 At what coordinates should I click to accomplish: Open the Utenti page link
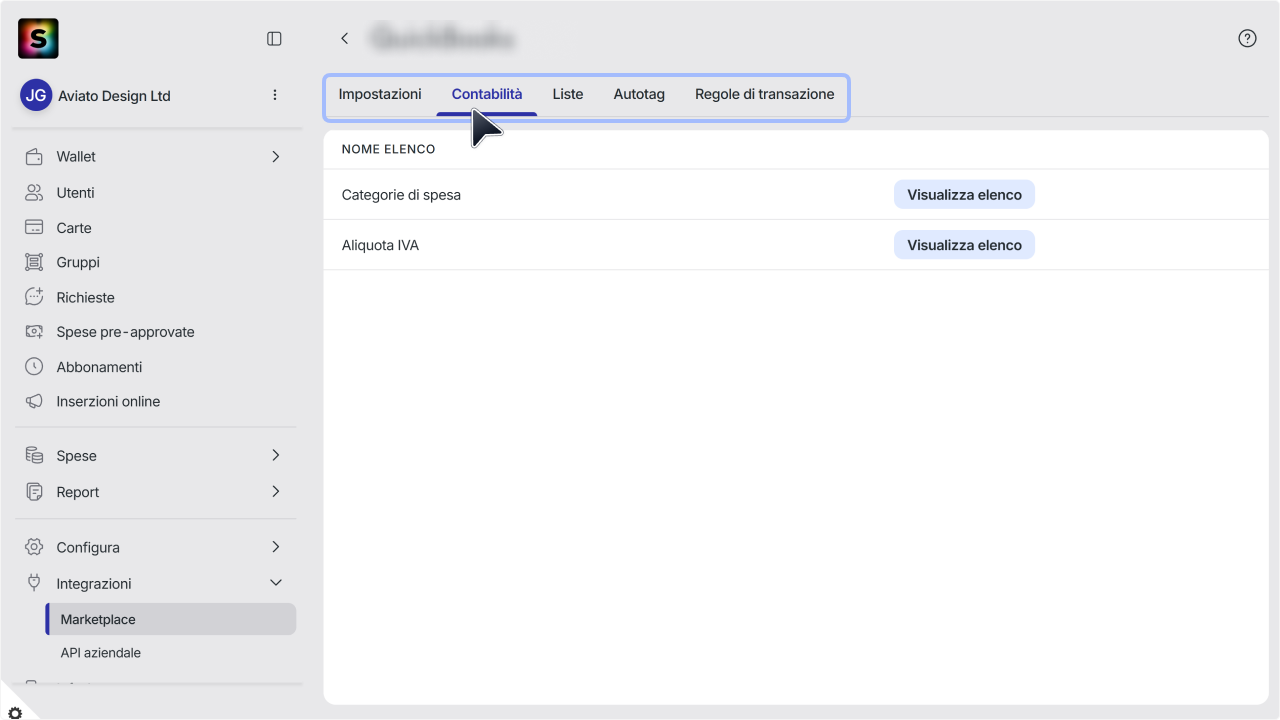76,193
